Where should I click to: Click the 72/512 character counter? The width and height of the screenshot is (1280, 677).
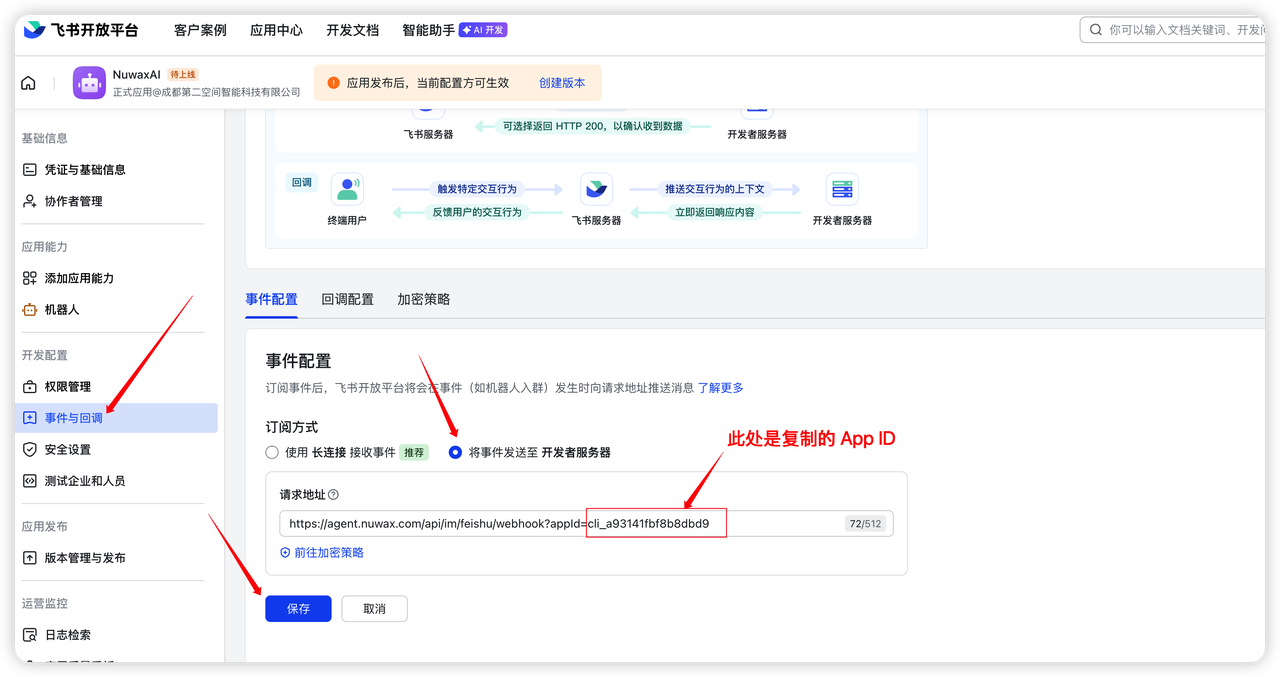coord(865,524)
